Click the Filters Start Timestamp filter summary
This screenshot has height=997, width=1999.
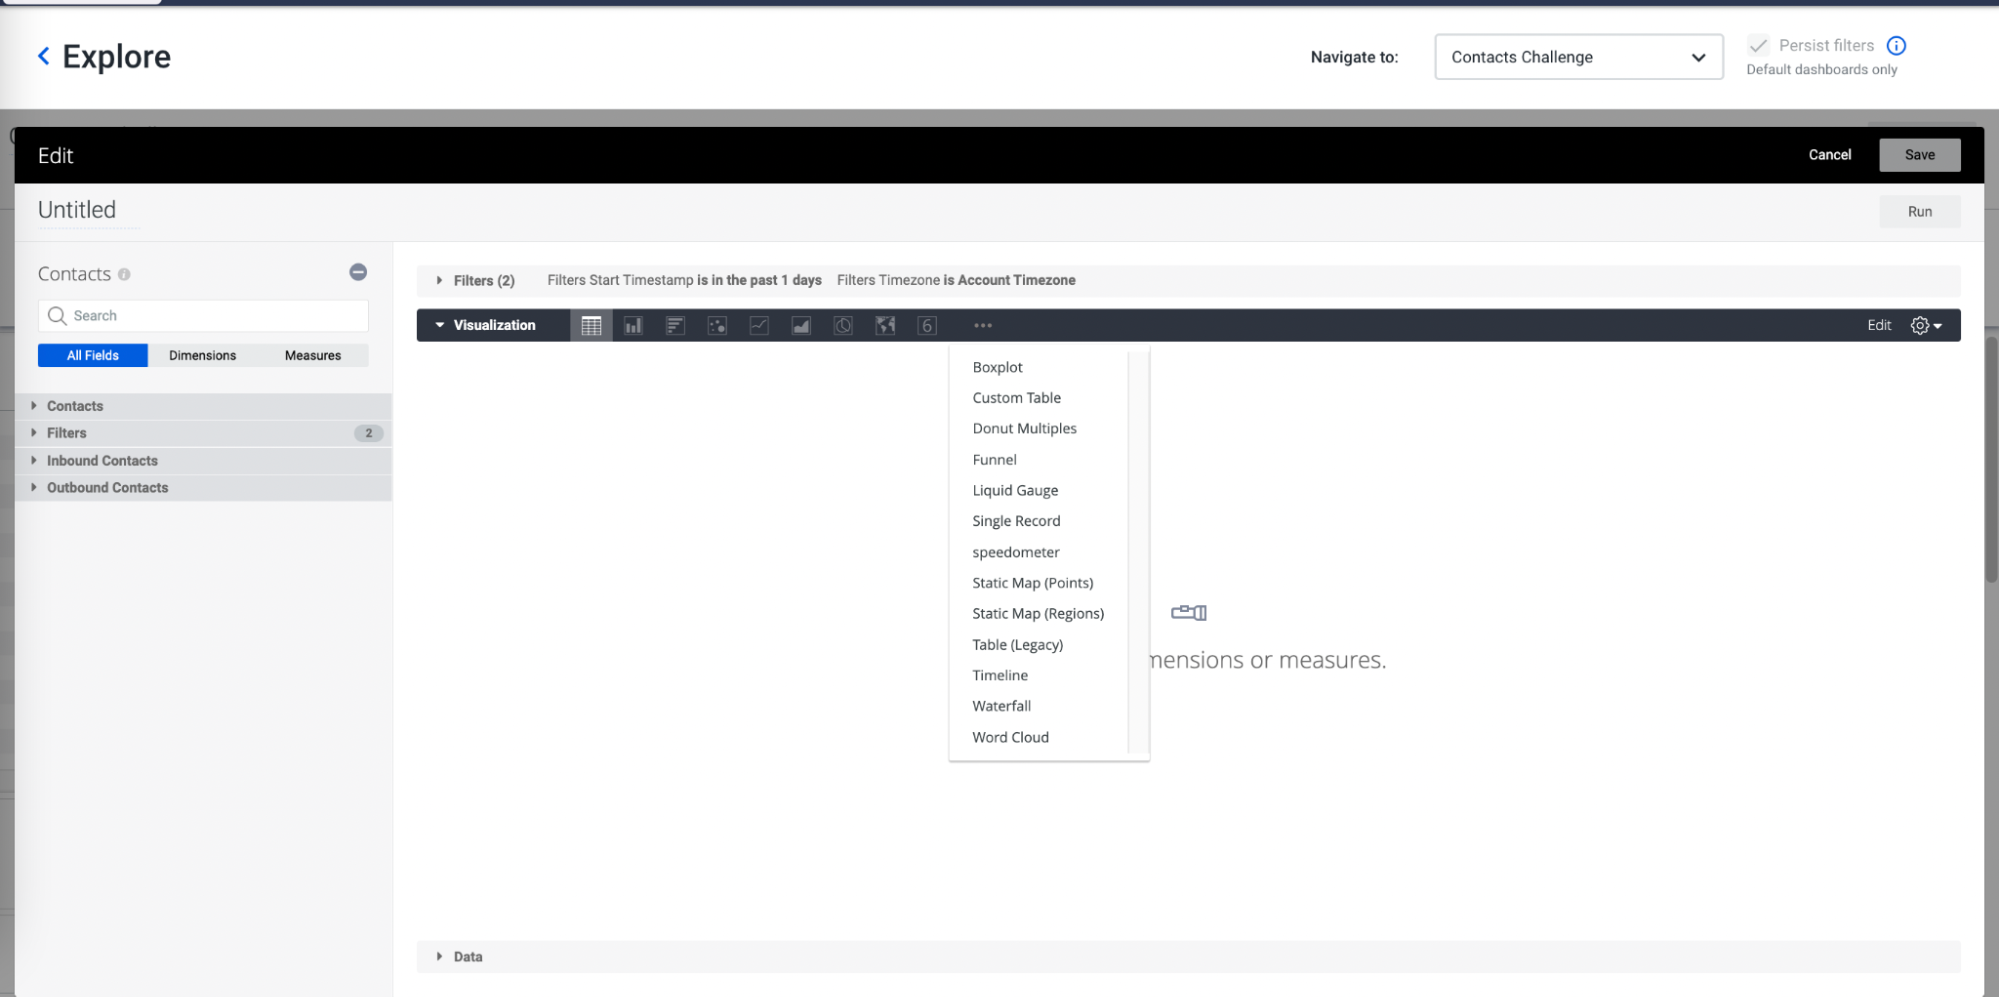pyautogui.click(x=684, y=280)
